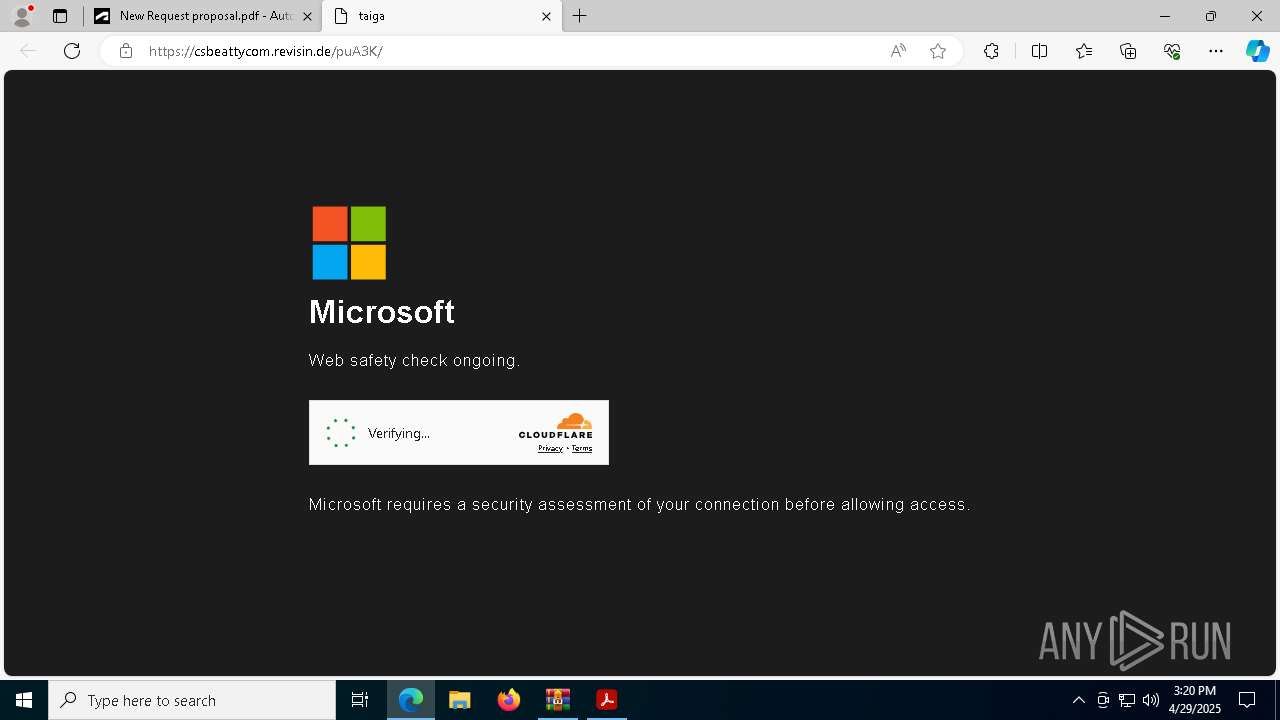This screenshot has height=720, width=1280.
Task: Open the notification center
Action: [x=1247, y=700]
